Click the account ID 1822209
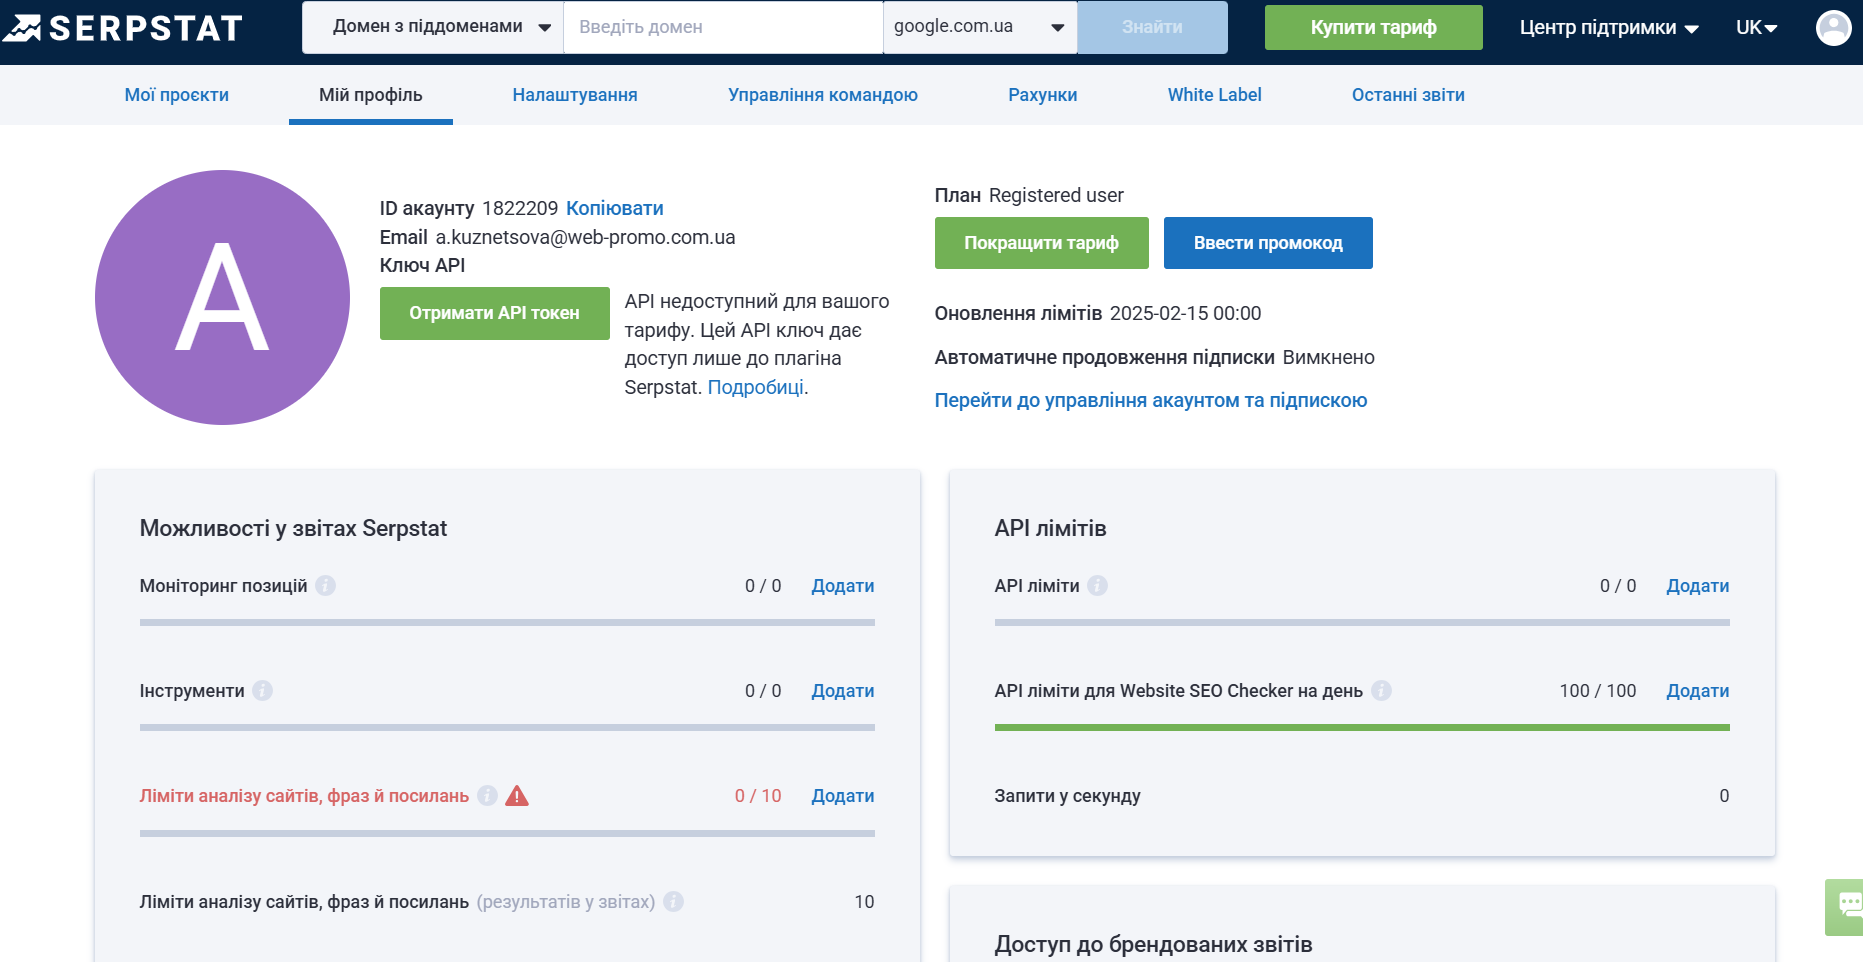 pyautogui.click(x=520, y=208)
